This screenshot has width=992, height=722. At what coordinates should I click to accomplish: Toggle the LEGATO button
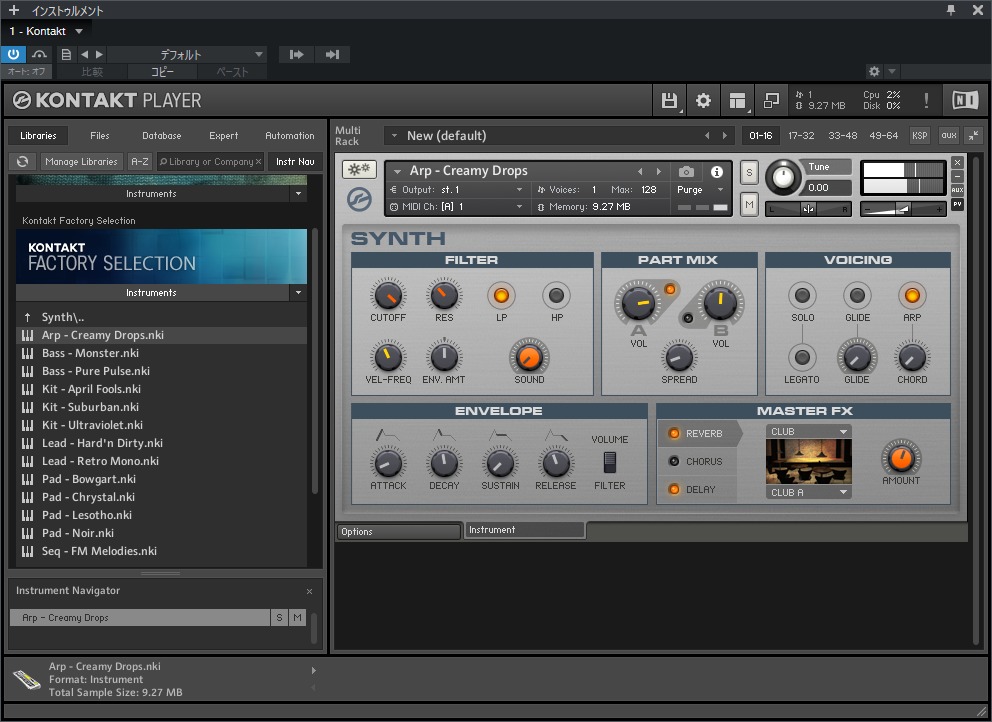coord(802,358)
